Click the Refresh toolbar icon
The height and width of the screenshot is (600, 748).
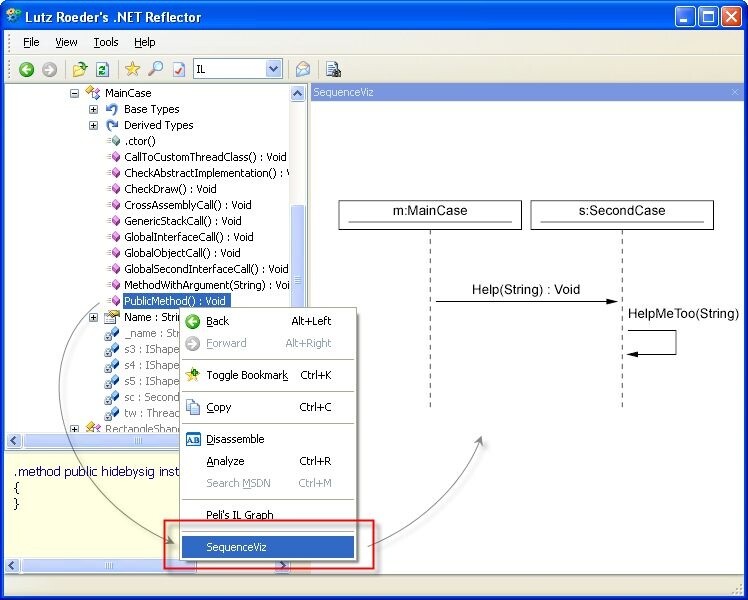coord(103,70)
